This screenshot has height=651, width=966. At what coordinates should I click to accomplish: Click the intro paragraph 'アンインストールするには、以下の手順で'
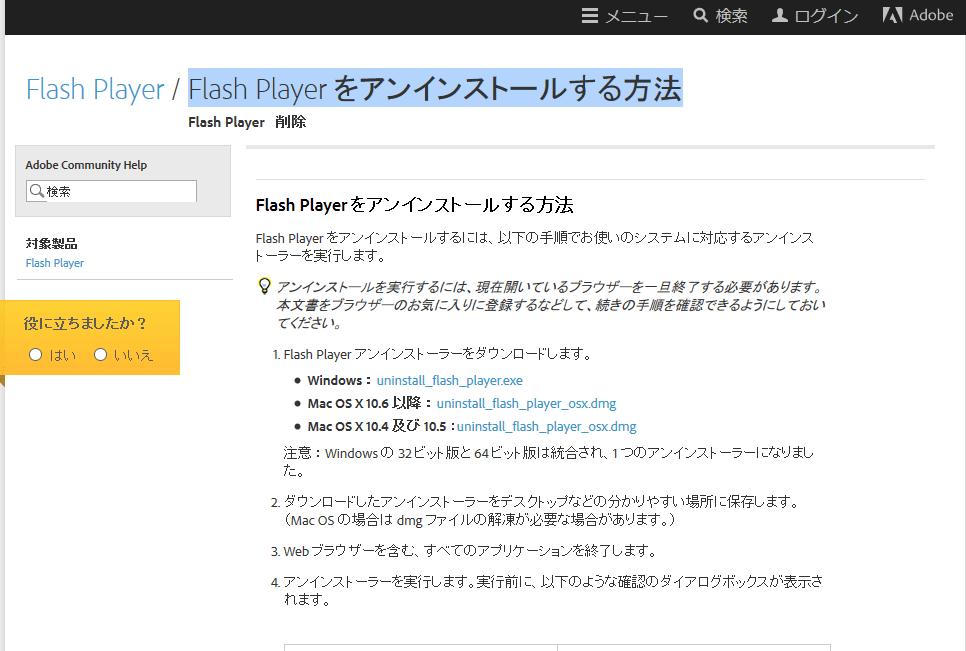tap(535, 246)
